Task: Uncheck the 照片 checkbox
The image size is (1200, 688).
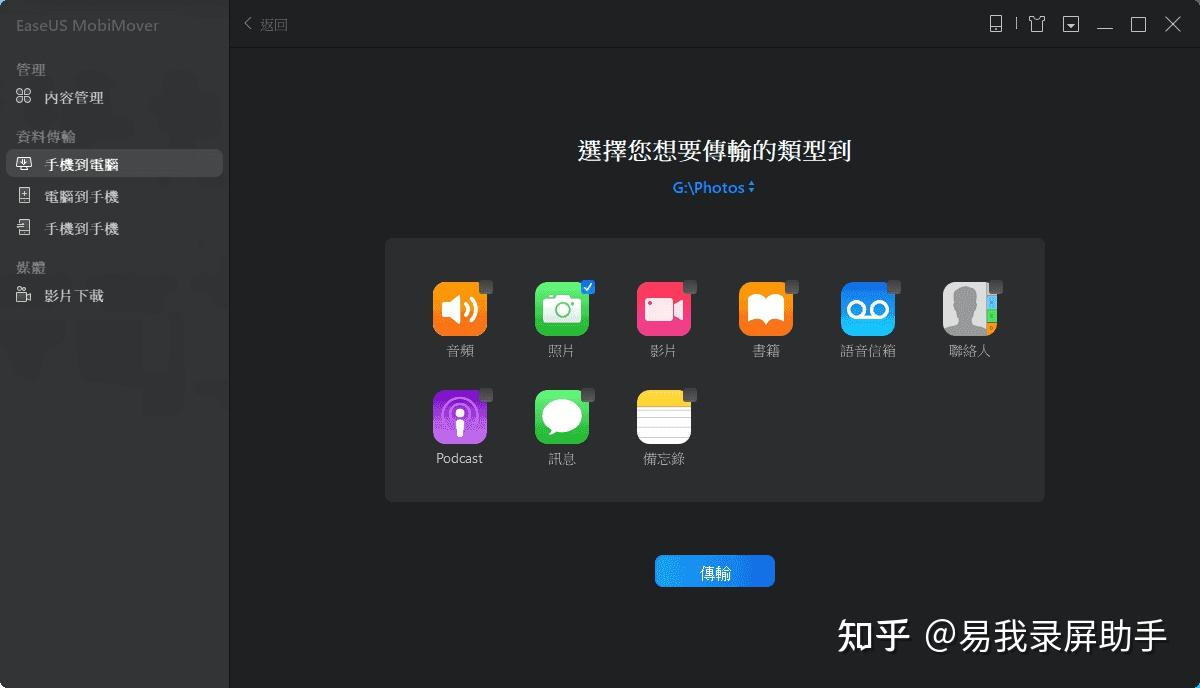Action: point(588,287)
